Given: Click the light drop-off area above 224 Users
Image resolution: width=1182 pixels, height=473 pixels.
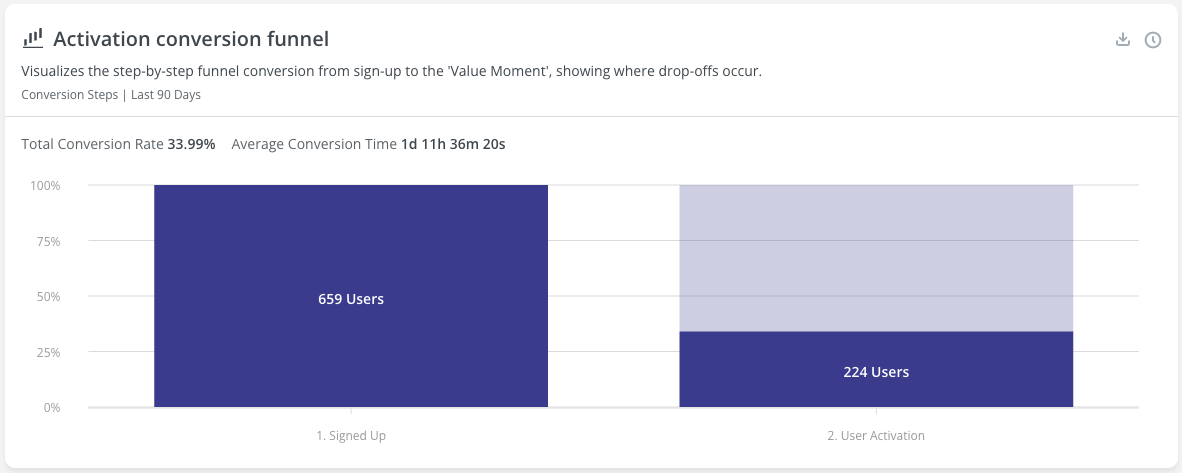Looking at the screenshot, I should tap(876, 258).
